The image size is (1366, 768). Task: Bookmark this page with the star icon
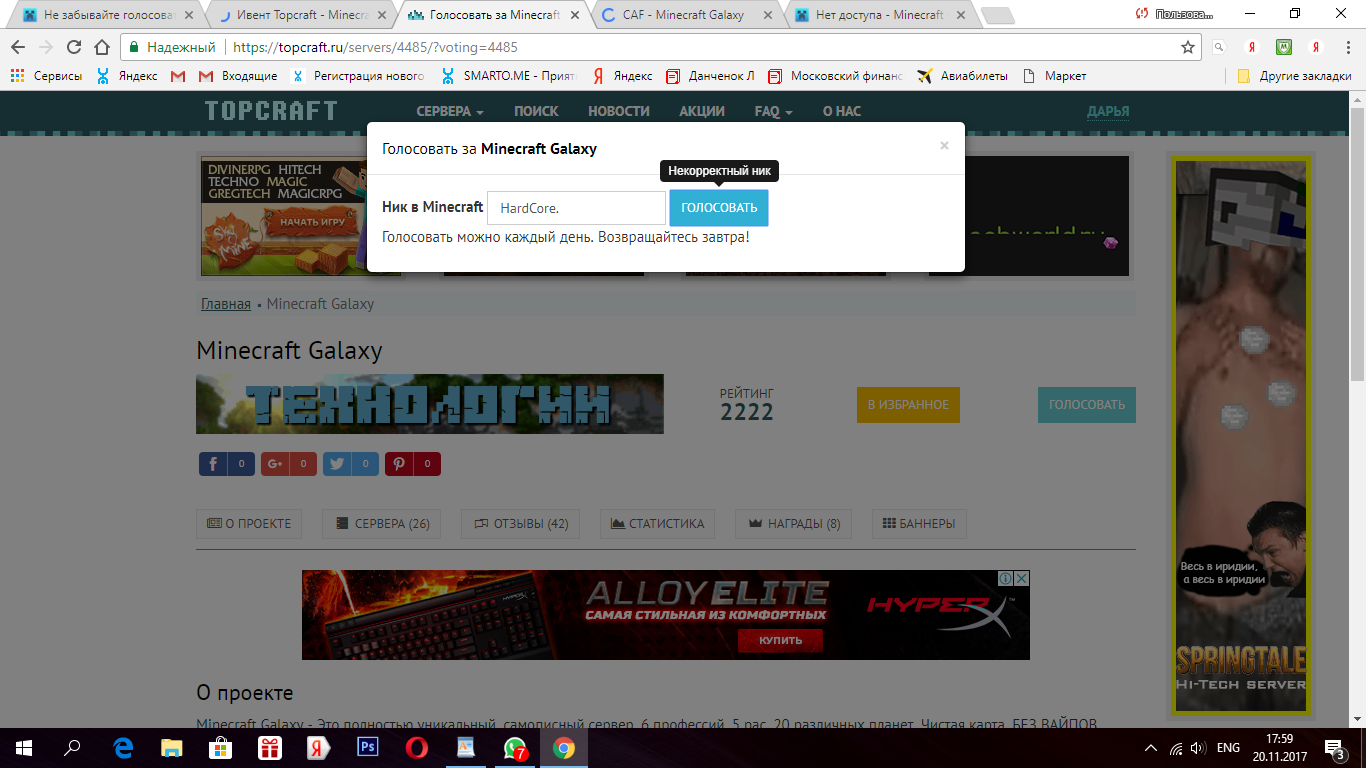[x=1188, y=47]
